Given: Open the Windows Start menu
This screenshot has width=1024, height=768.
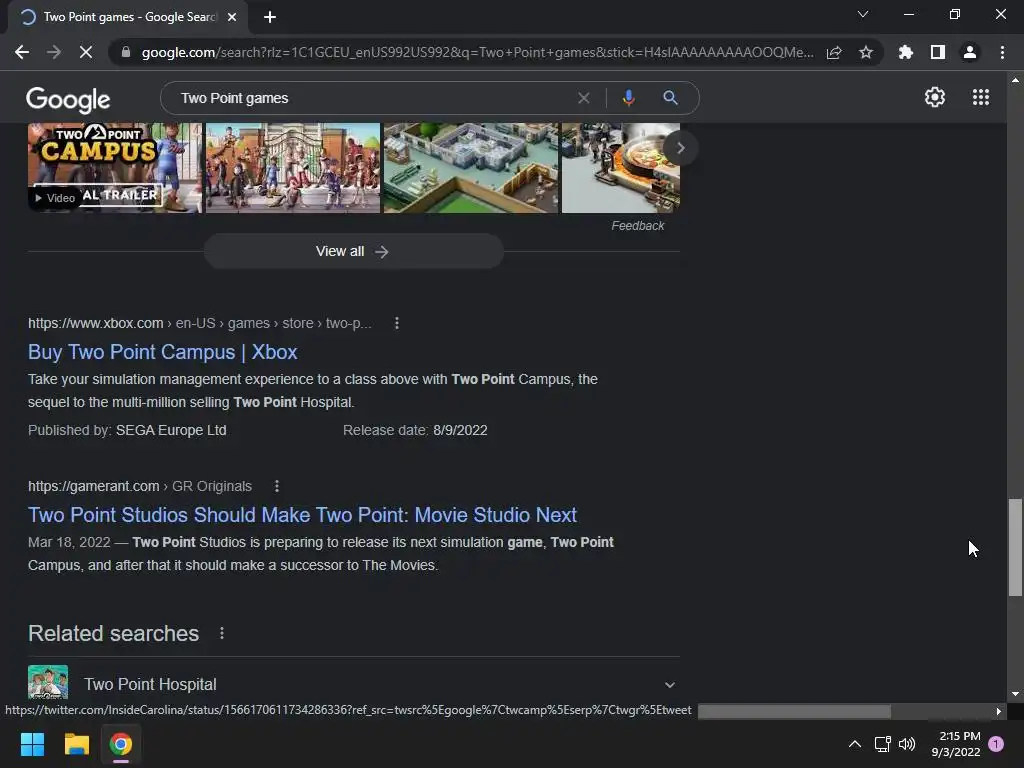Looking at the screenshot, I should (32, 744).
